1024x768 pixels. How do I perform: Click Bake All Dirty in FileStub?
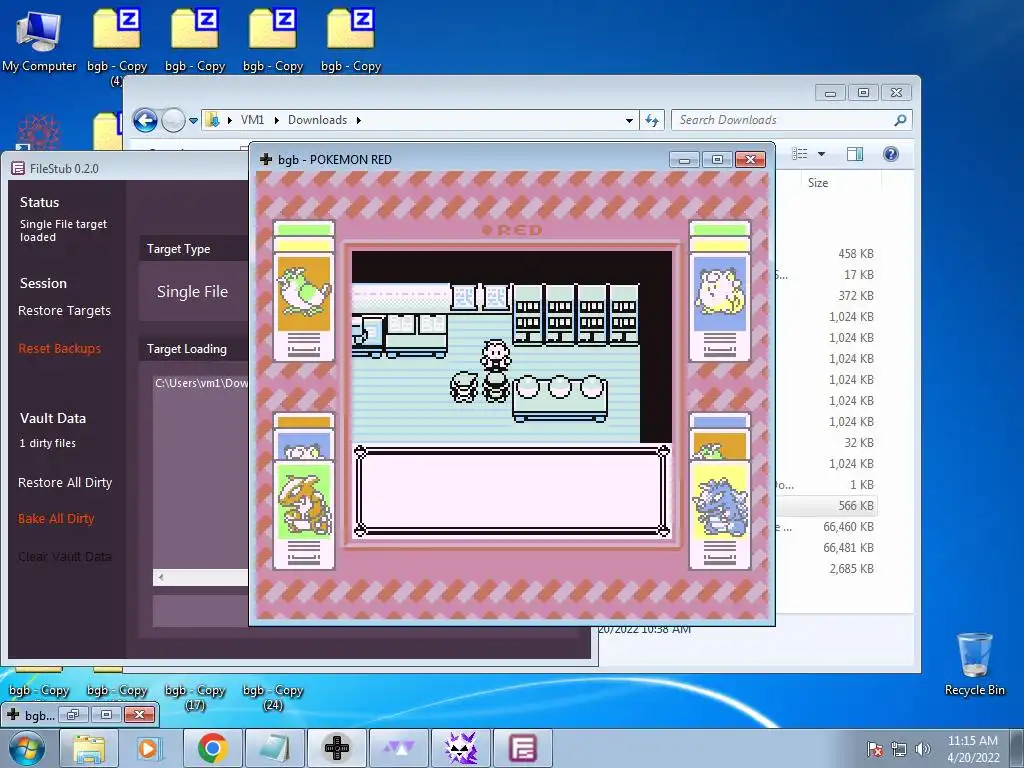tap(56, 519)
